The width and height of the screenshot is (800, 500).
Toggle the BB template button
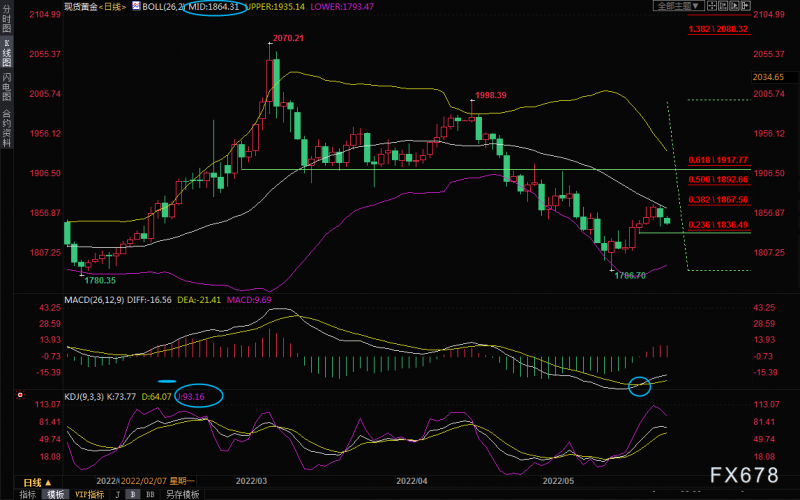tap(150, 494)
